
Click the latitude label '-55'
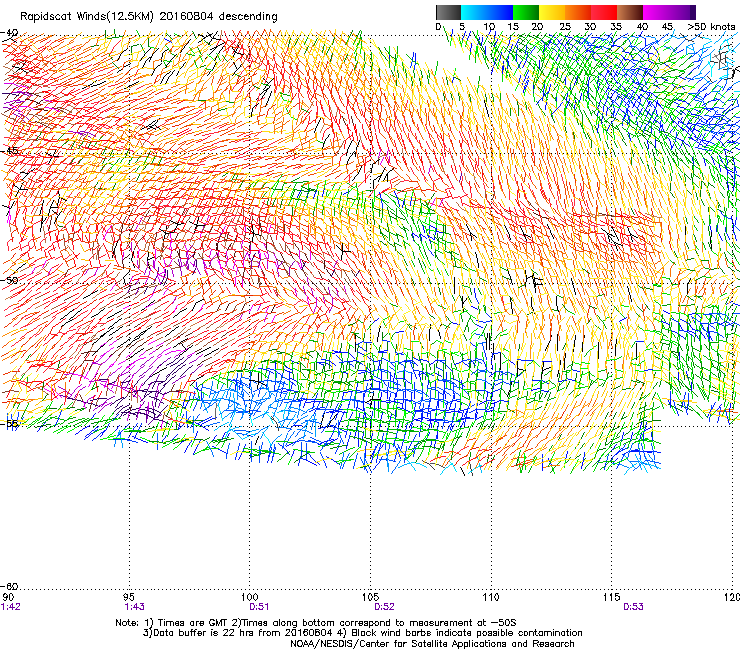point(9,424)
